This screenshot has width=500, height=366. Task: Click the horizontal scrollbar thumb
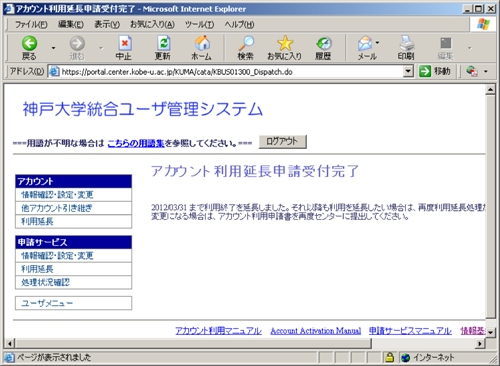193,343
